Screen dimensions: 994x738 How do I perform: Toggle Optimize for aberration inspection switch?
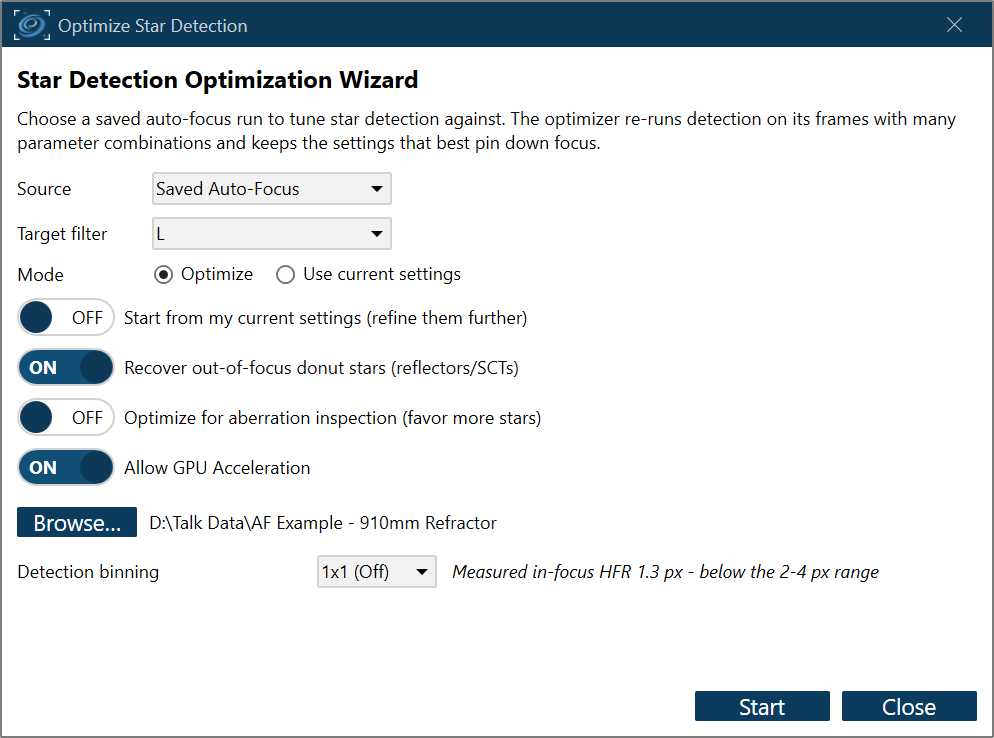[65, 417]
